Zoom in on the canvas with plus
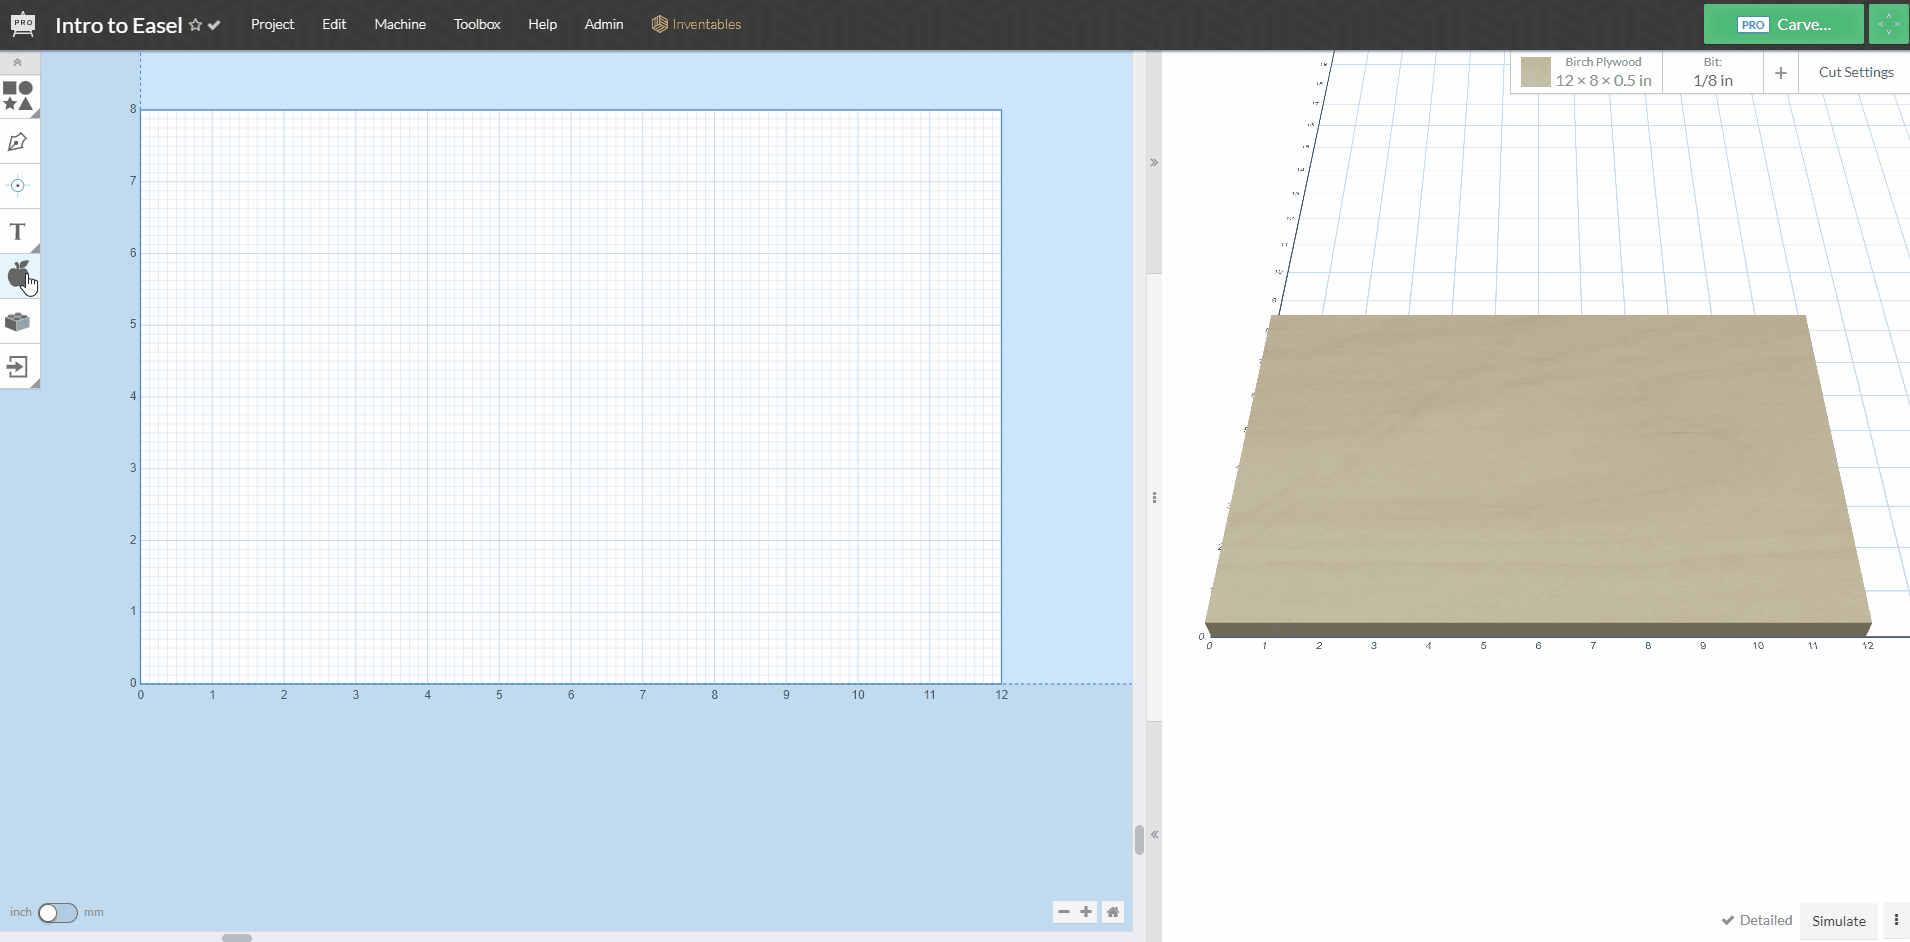Viewport: 1910px width, 942px height. 1086,912
